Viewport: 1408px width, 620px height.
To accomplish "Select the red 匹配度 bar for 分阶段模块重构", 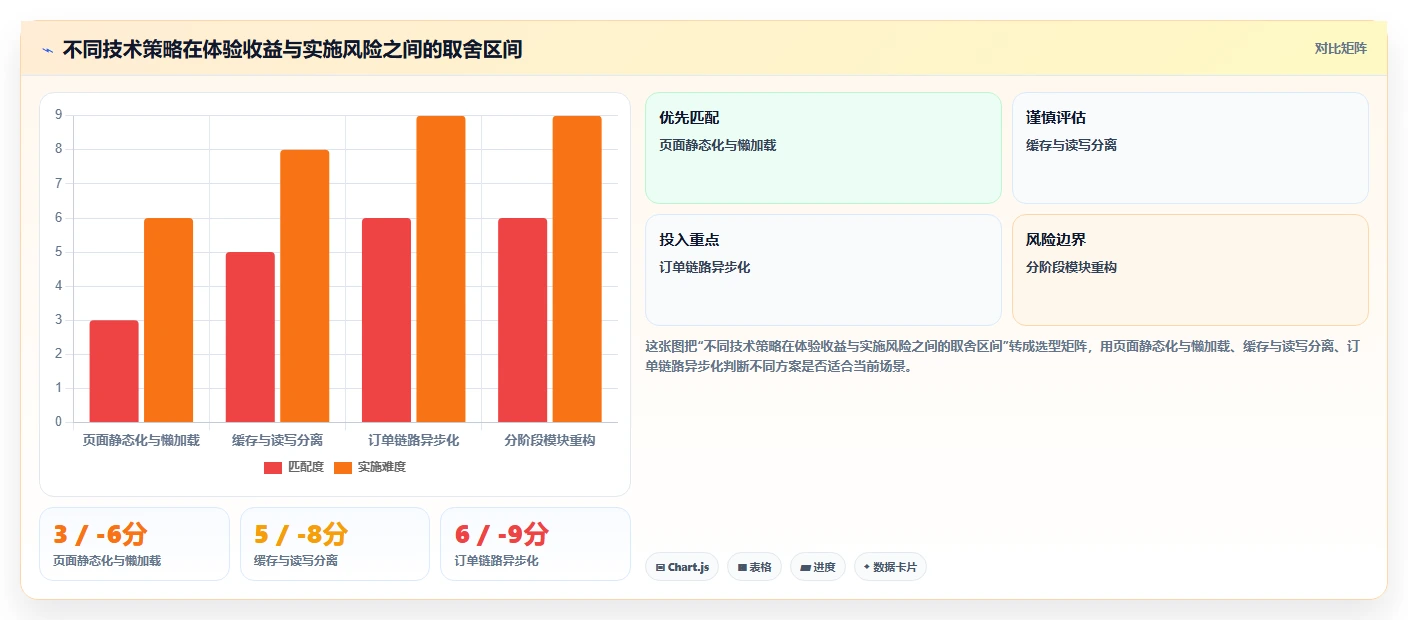I will click(x=522, y=320).
